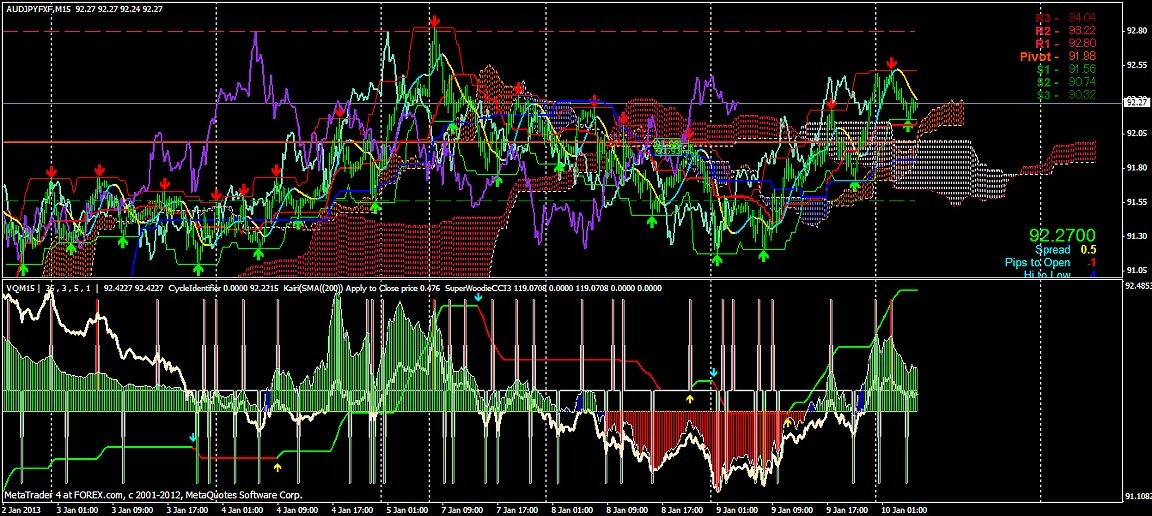This screenshot has width=1152, height=516.
Task: Select the 9 Jan 09:00 time label
Action: (x=792, y=509)
